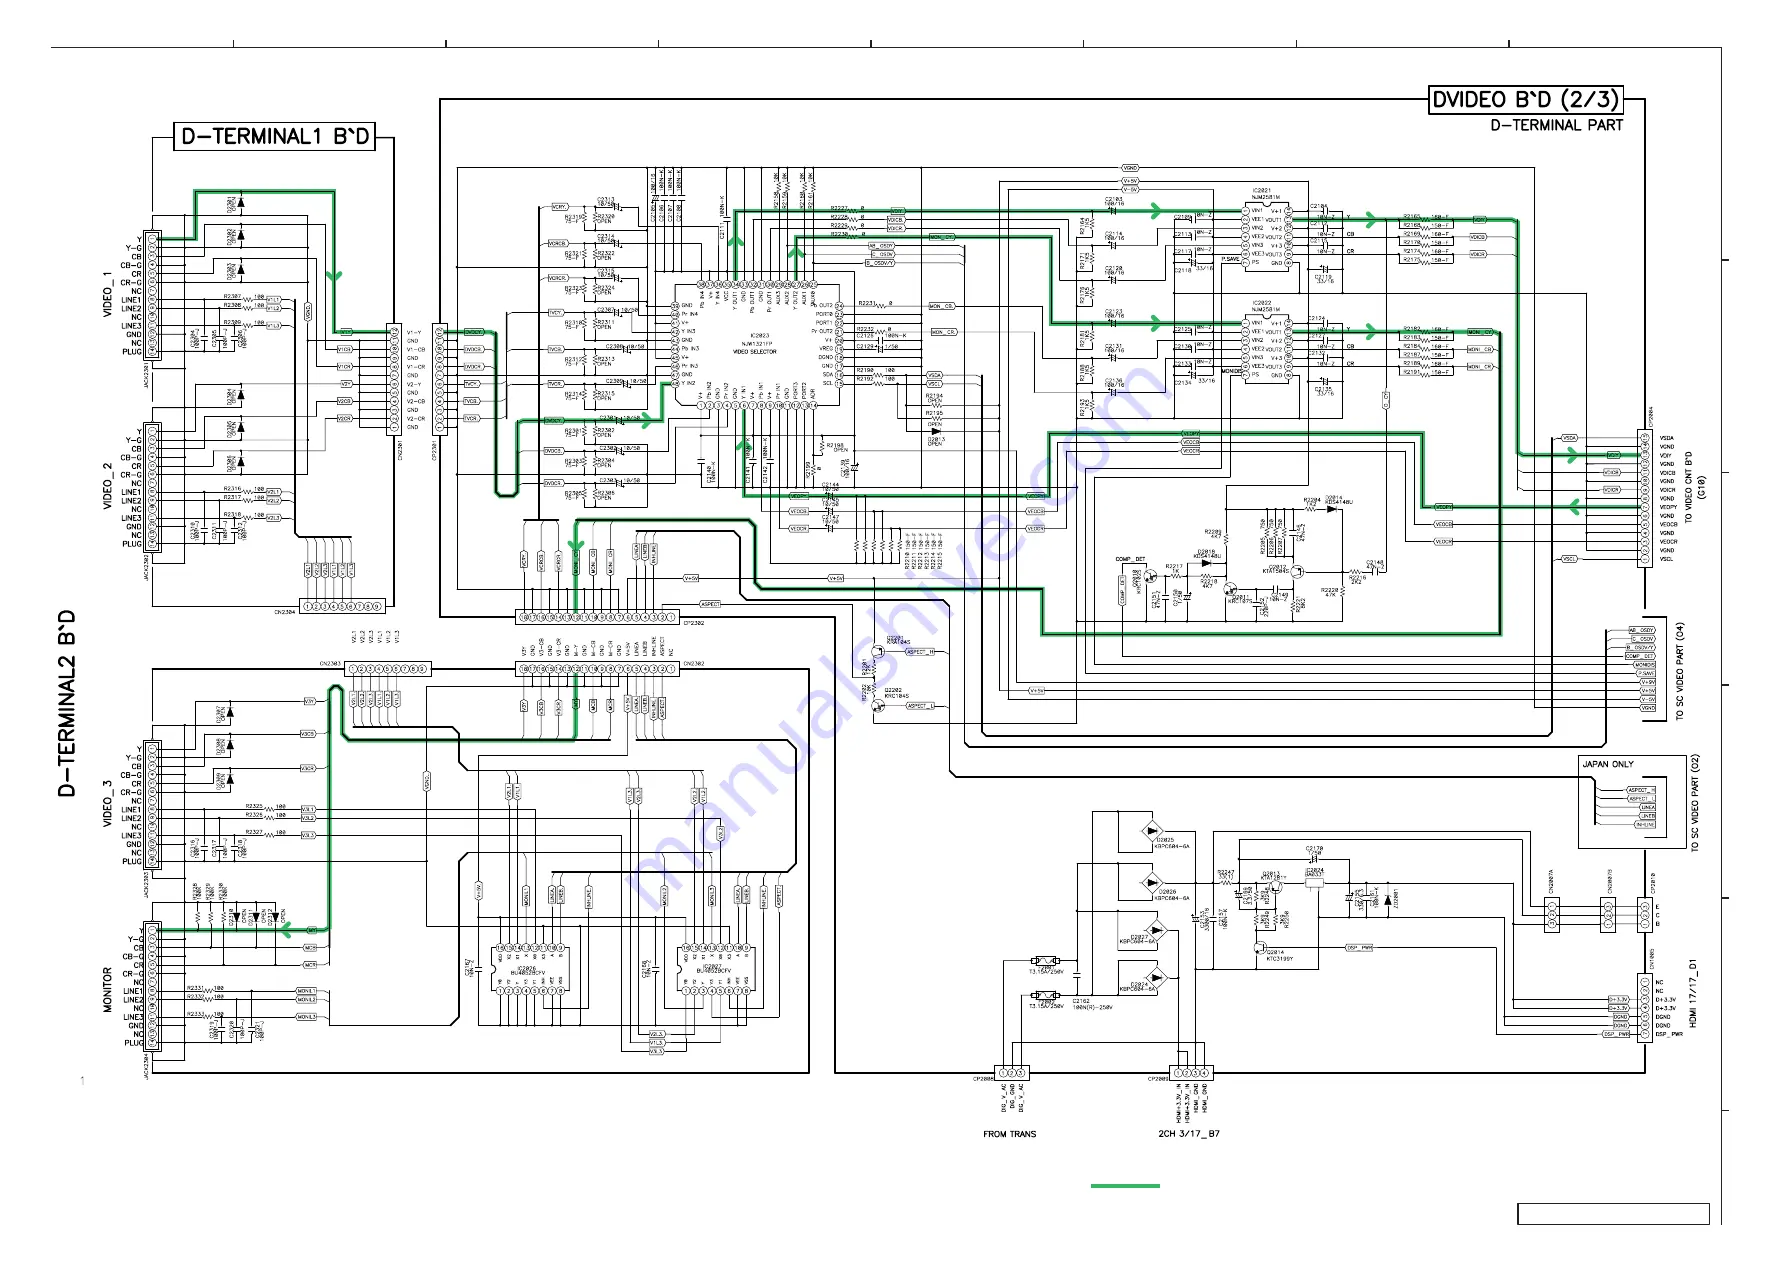Click the 'COMP_DET' circuit label
The image size is (1786, 1263).
point(1130,560)
